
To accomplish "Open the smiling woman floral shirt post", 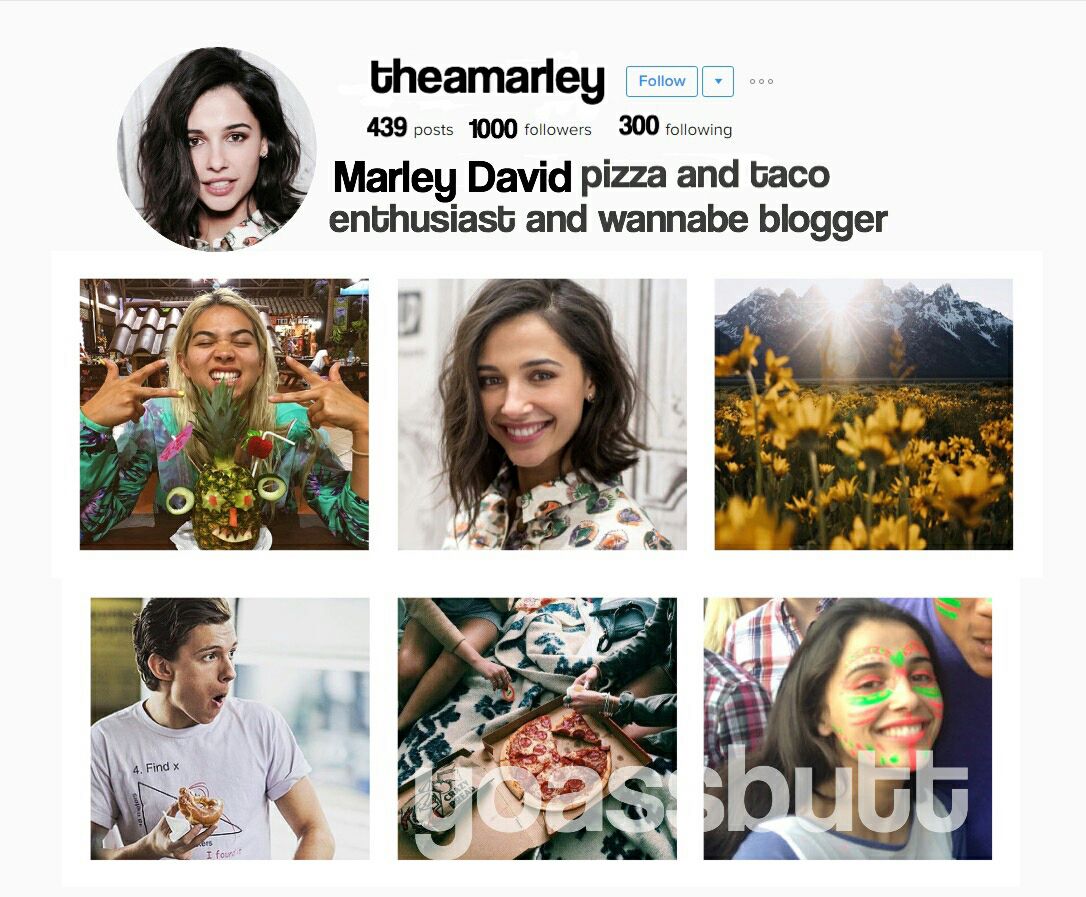I will (542, 414).
